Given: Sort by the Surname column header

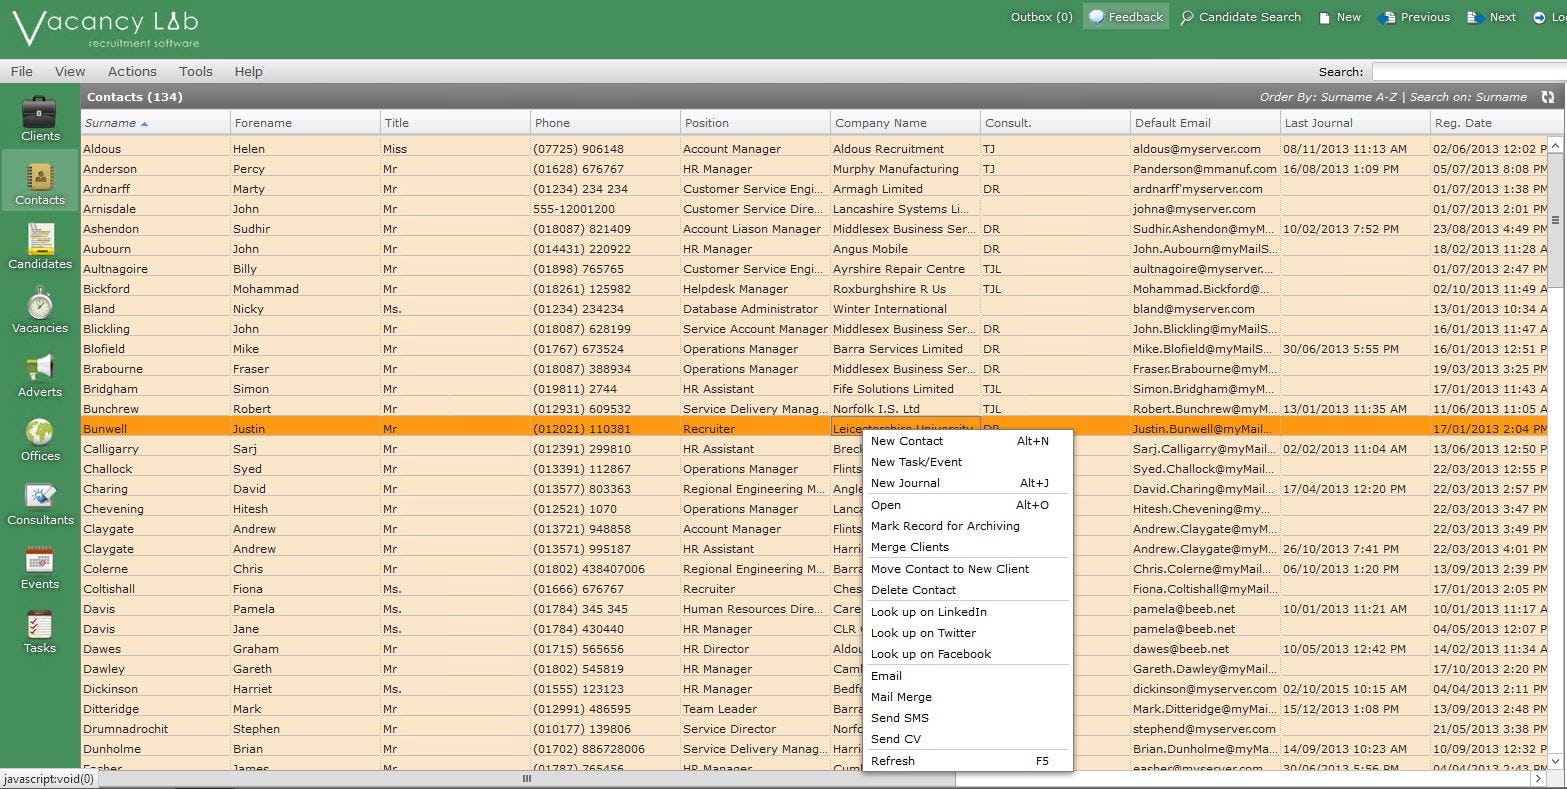Looking at the screenshot, I should (x=113, y=122).
